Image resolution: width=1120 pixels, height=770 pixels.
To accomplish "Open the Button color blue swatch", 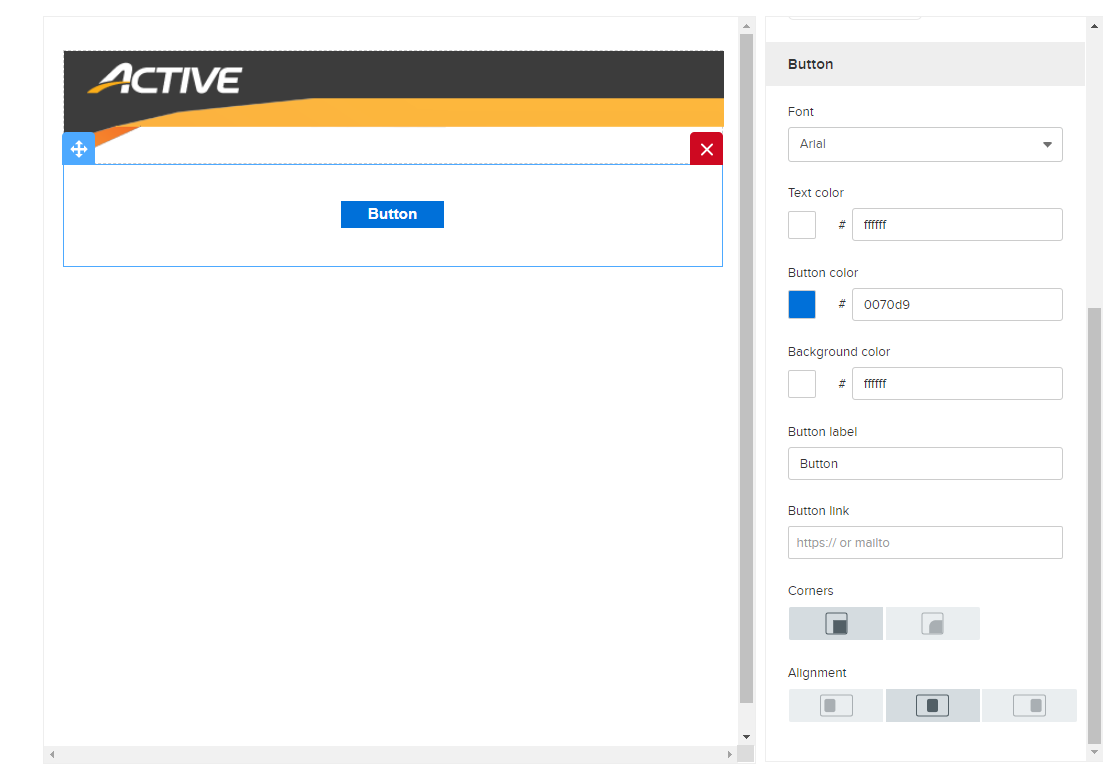I will (802, 305).
